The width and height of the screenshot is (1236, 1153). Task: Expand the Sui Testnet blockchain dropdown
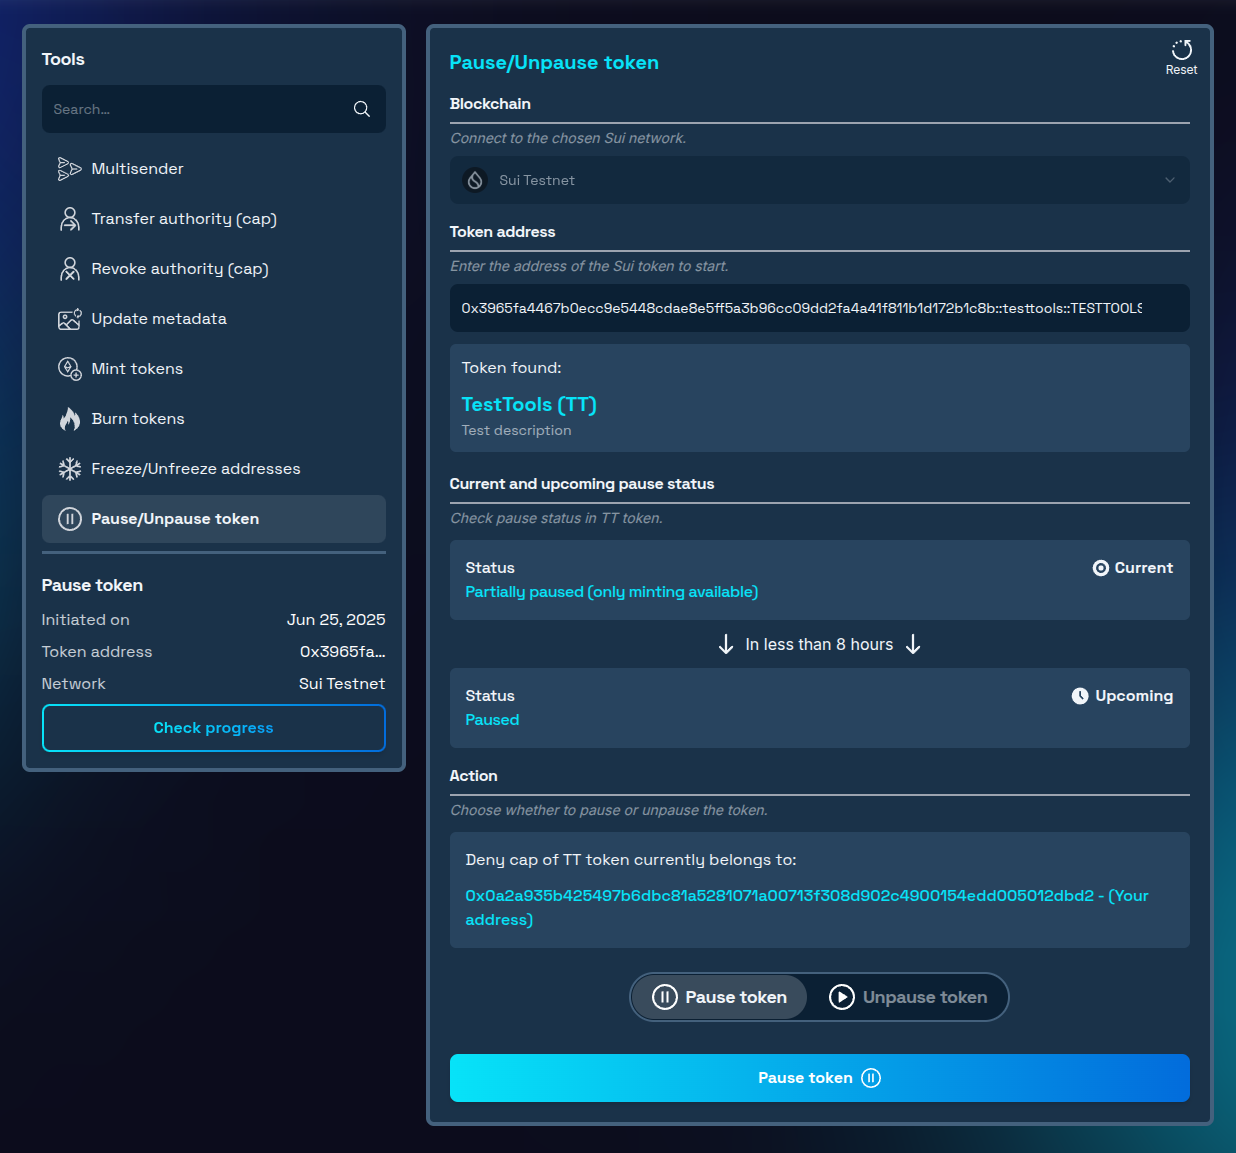click(x=820, y=180)
